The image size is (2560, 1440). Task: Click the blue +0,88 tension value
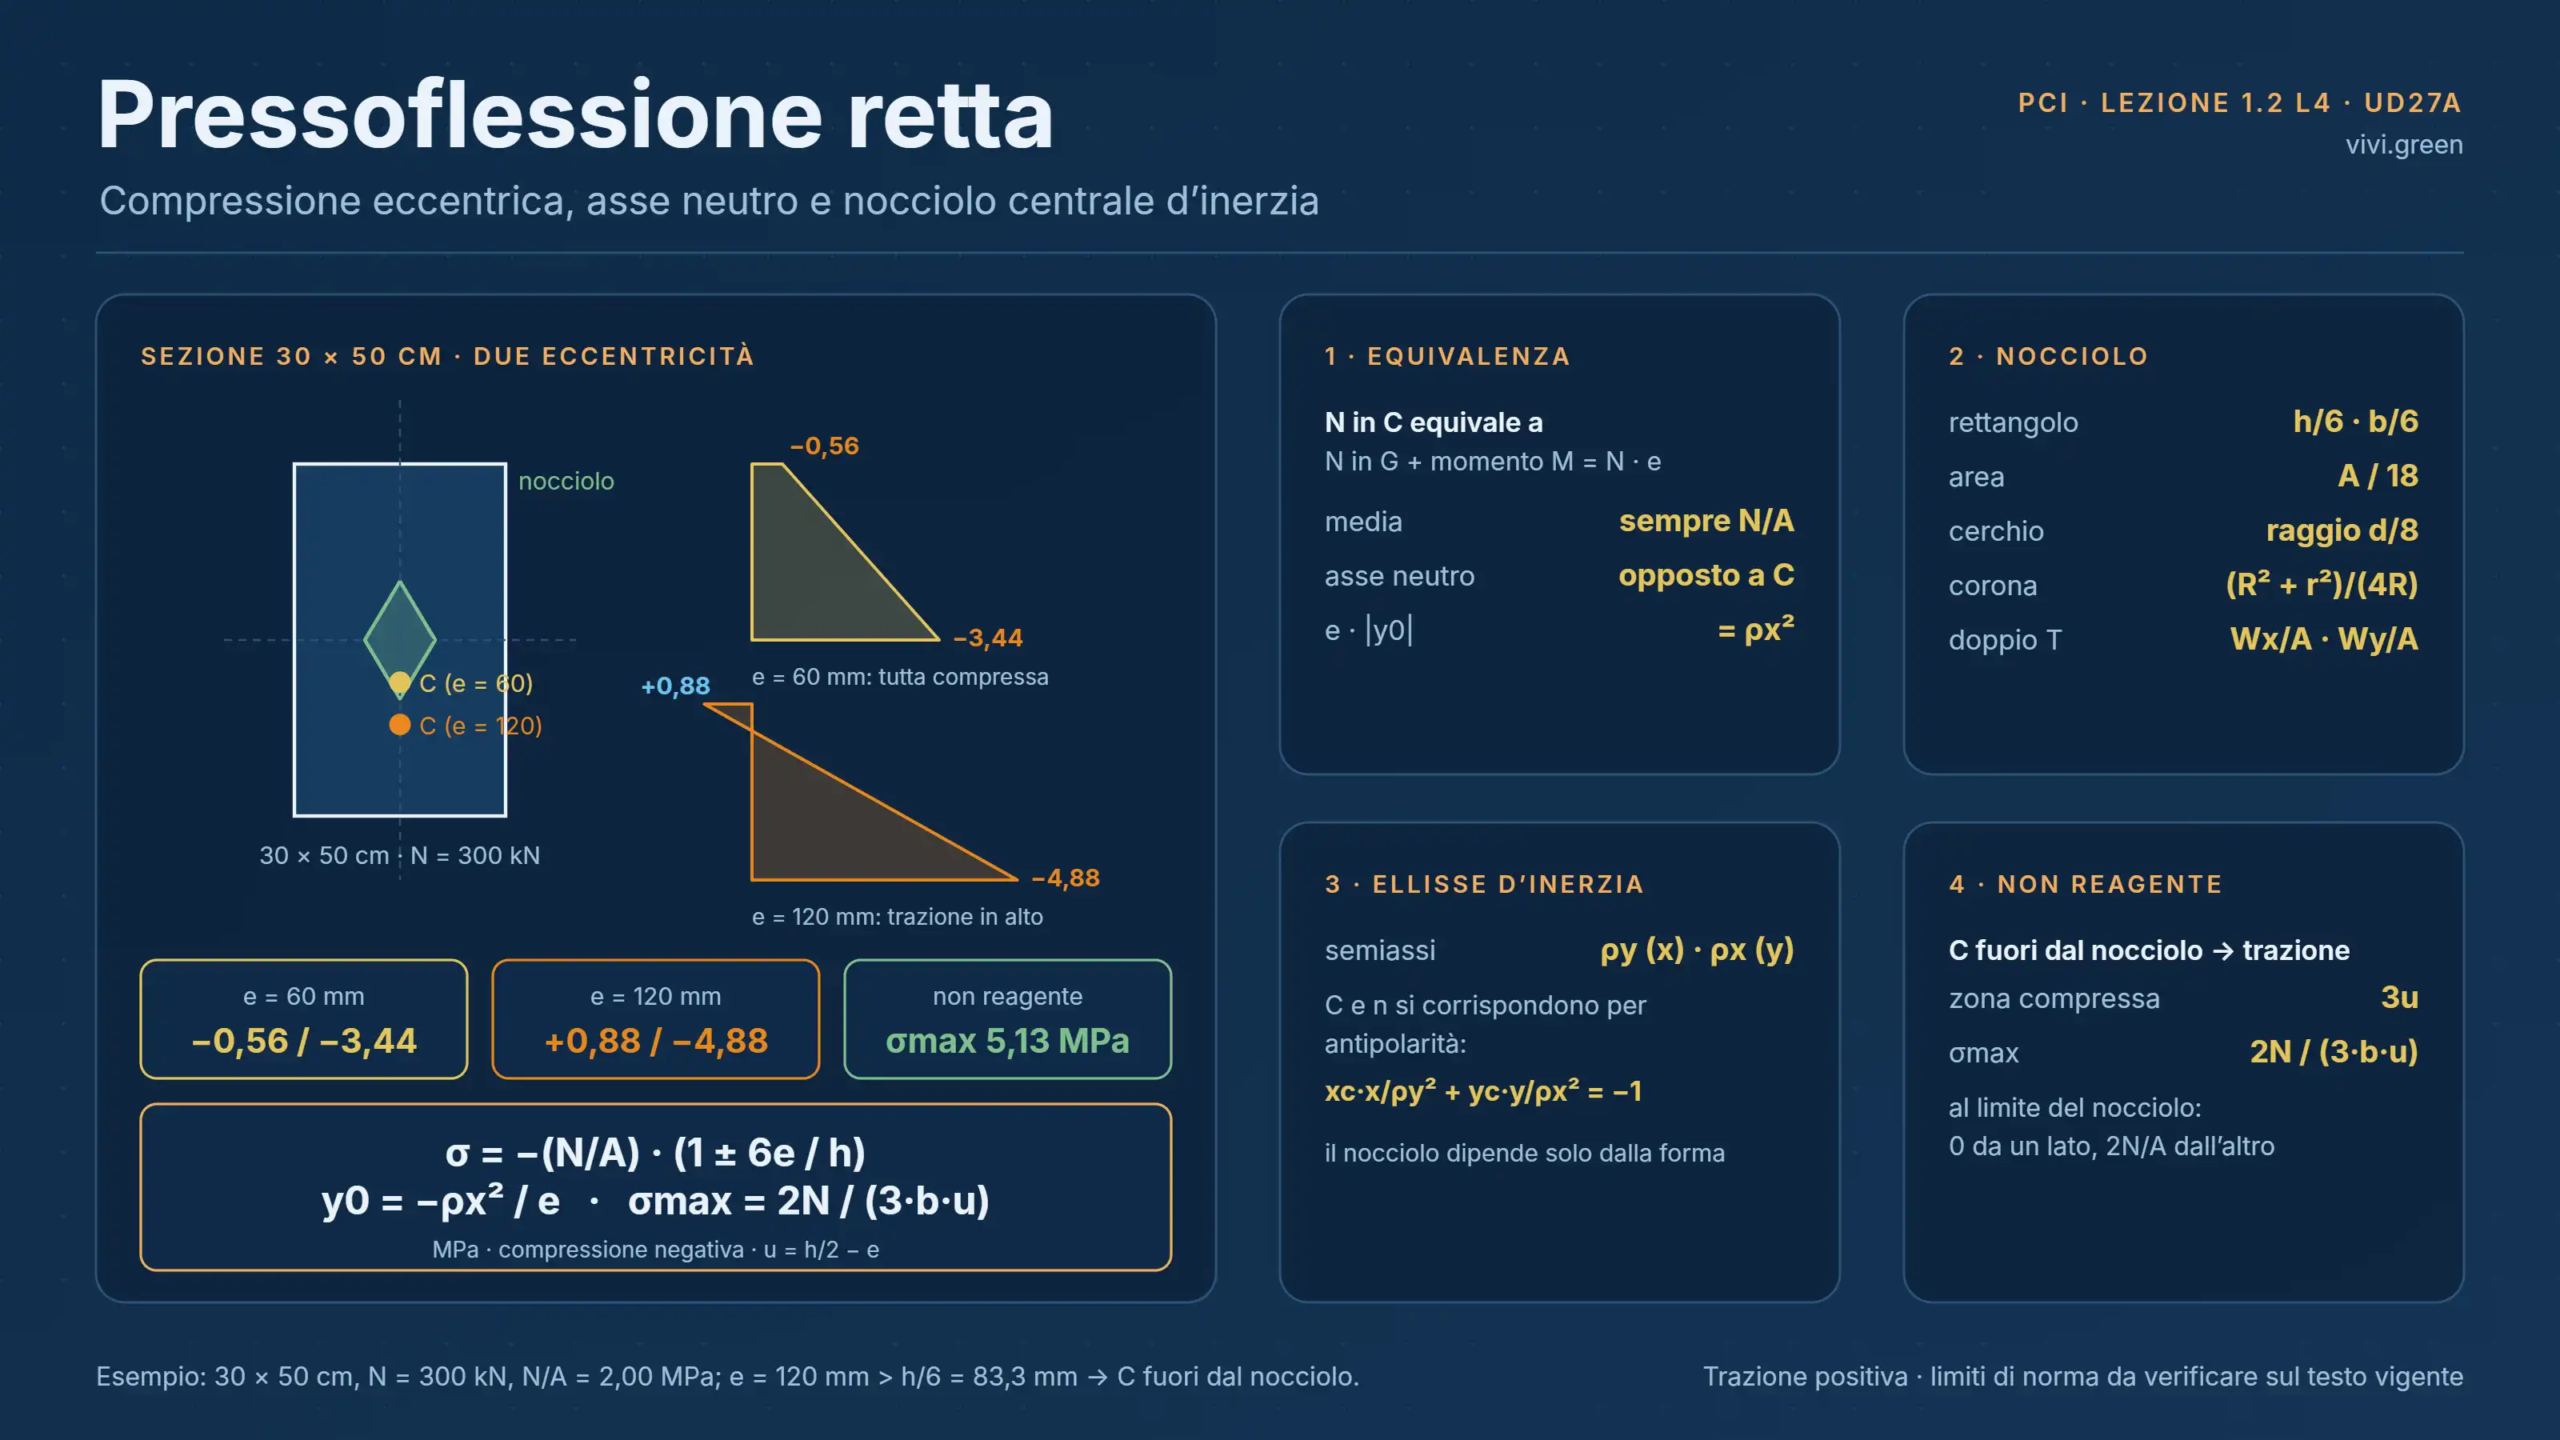675,686
